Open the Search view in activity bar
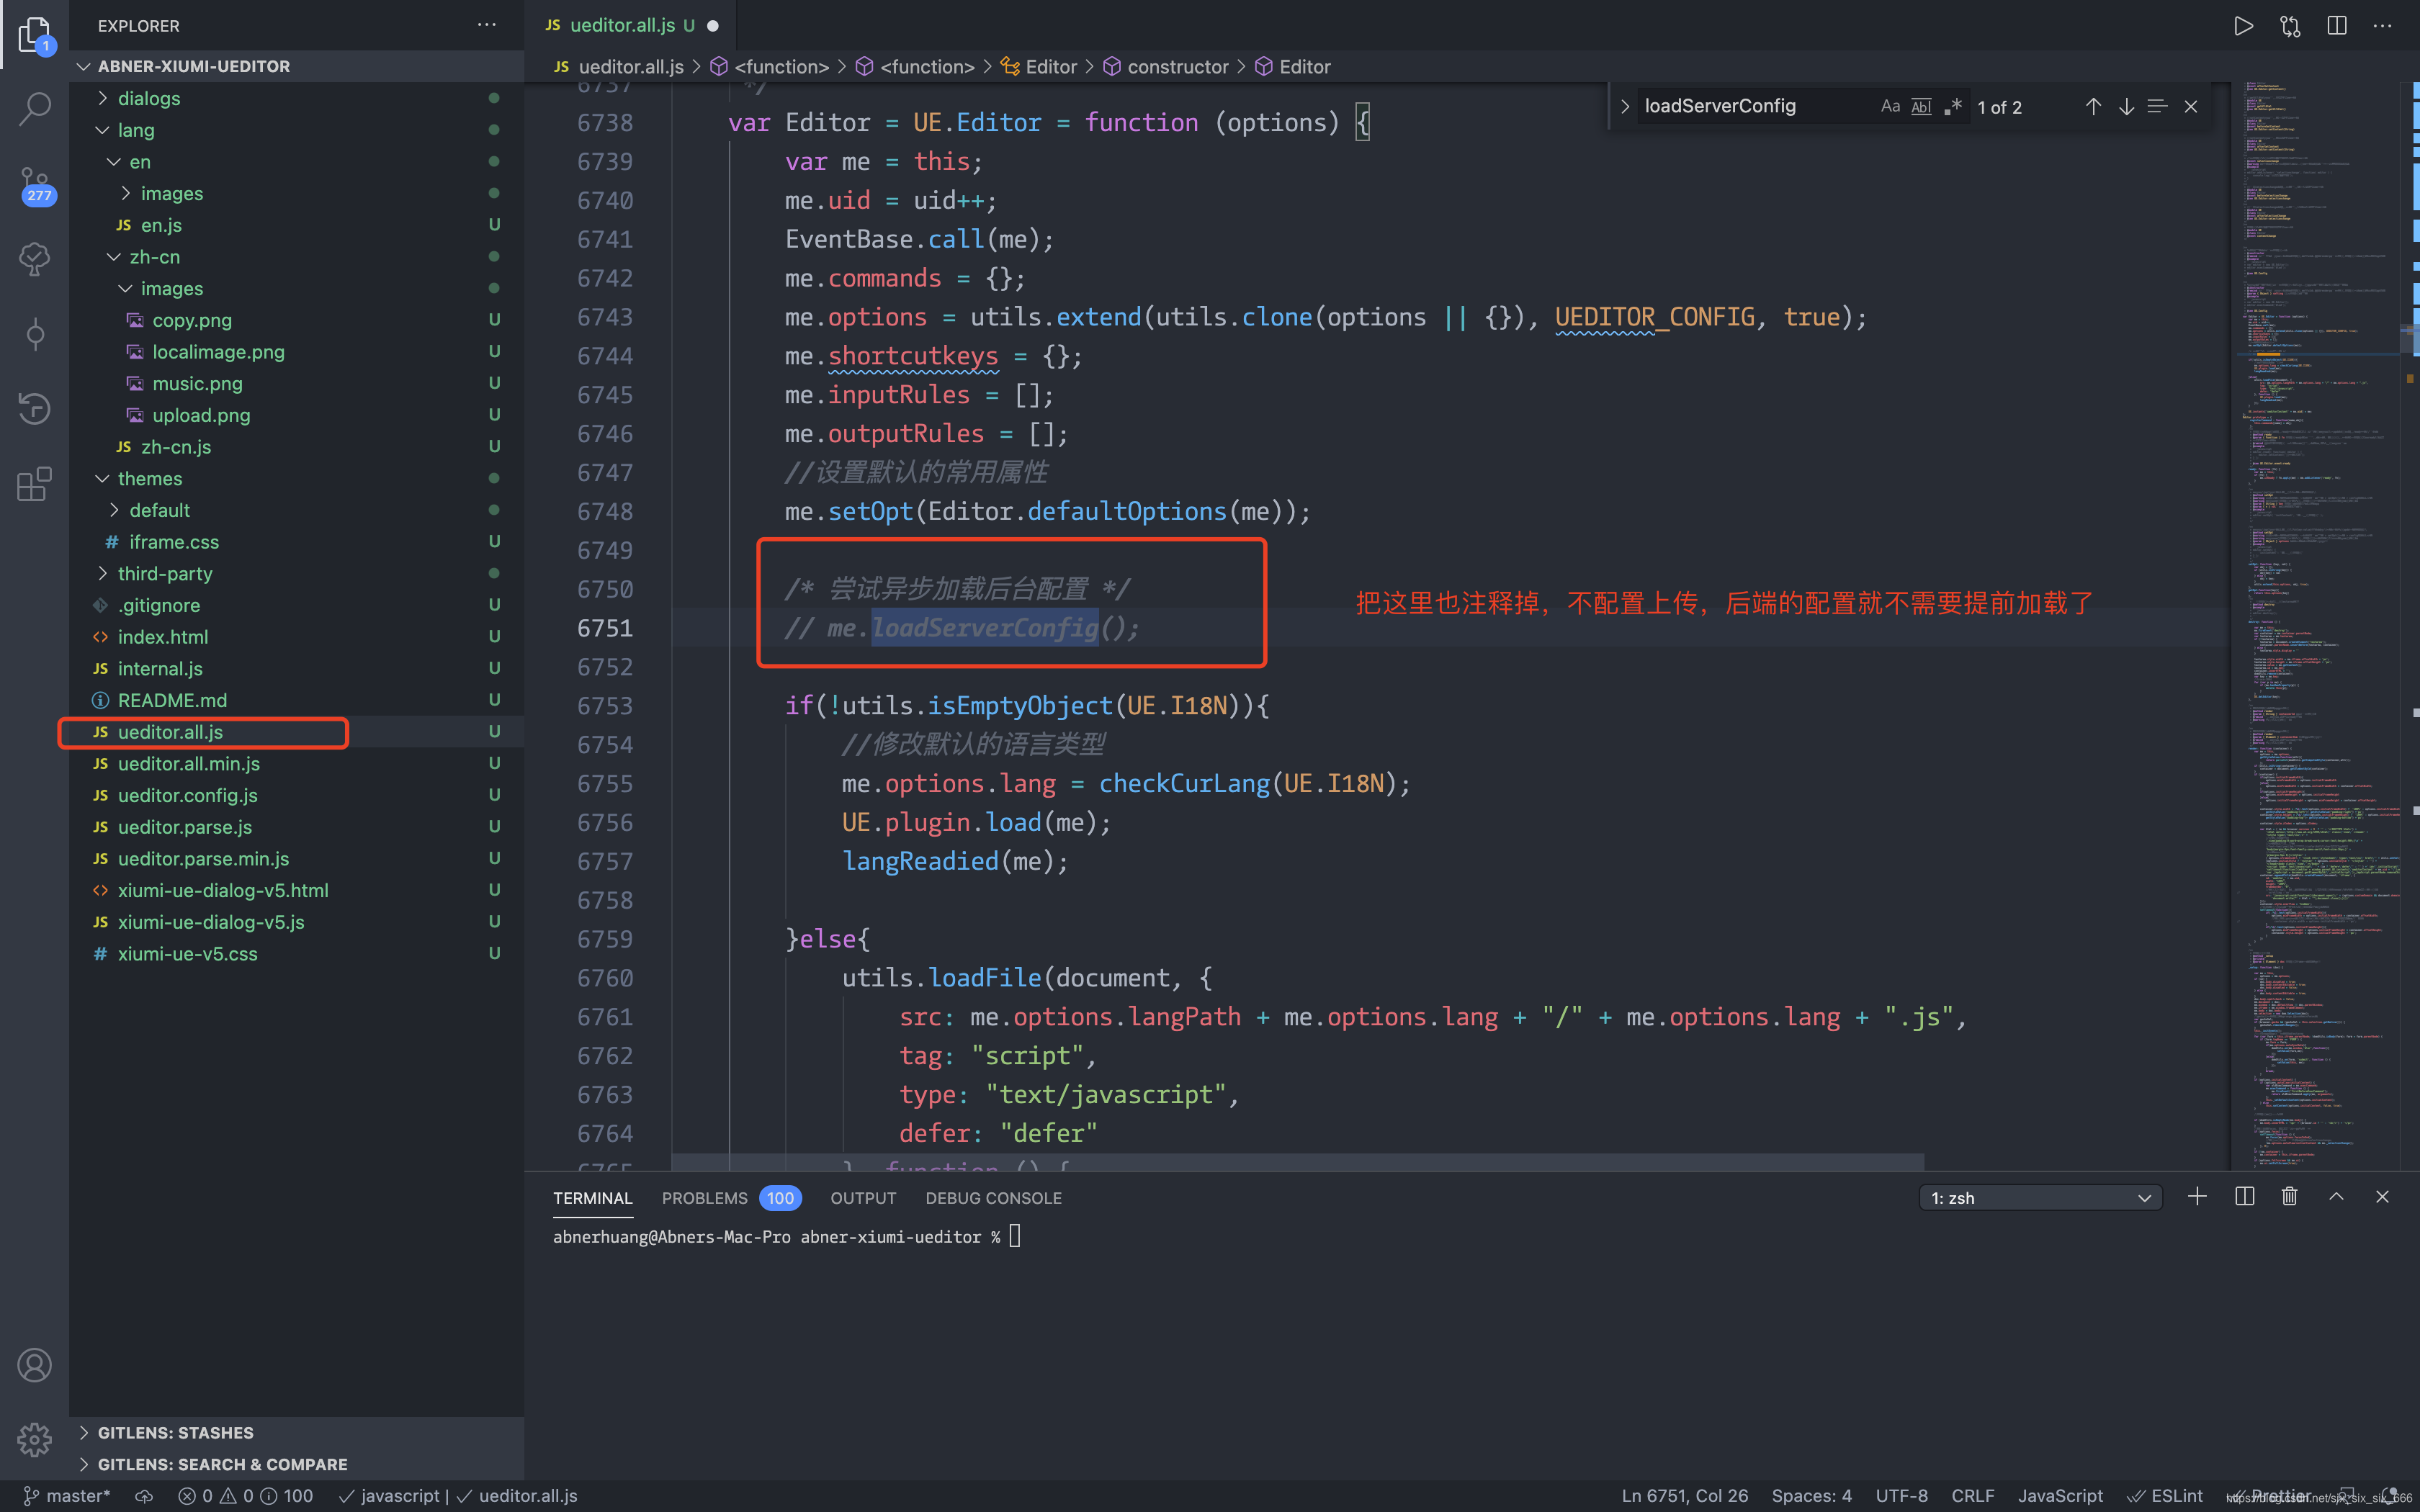This screenshot has height=1512, width=2420. tap(35, 108)
